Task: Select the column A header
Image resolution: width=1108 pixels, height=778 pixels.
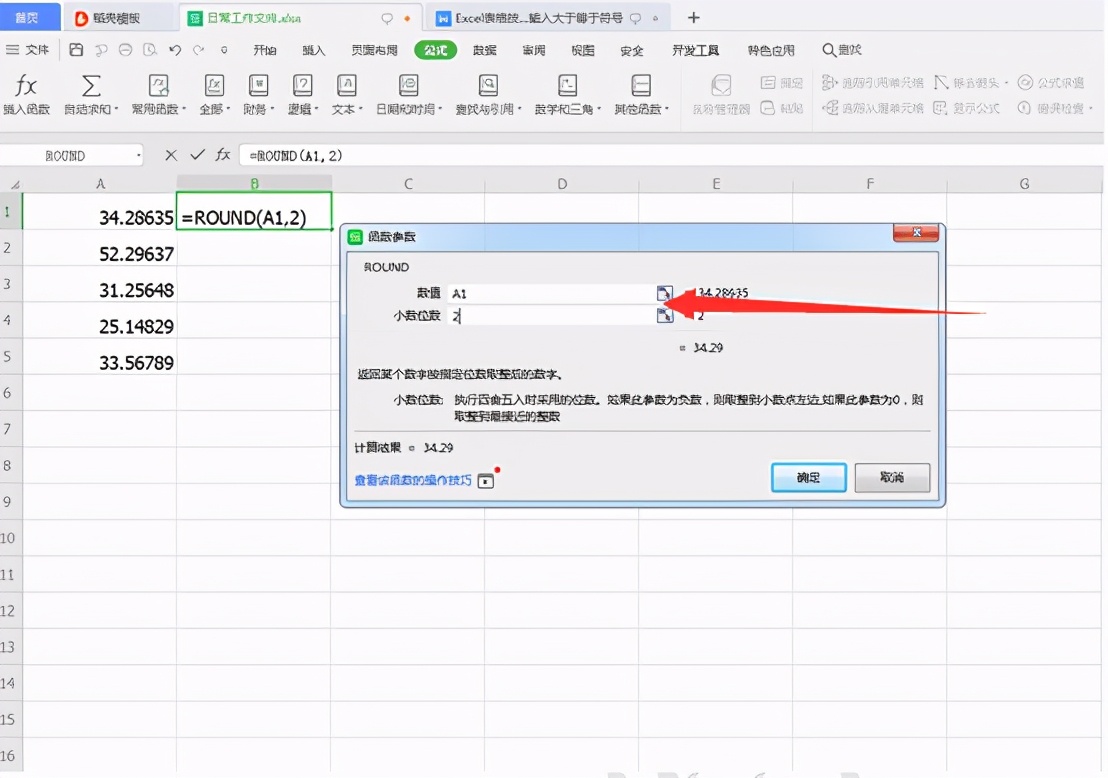Action: (100, 184)
